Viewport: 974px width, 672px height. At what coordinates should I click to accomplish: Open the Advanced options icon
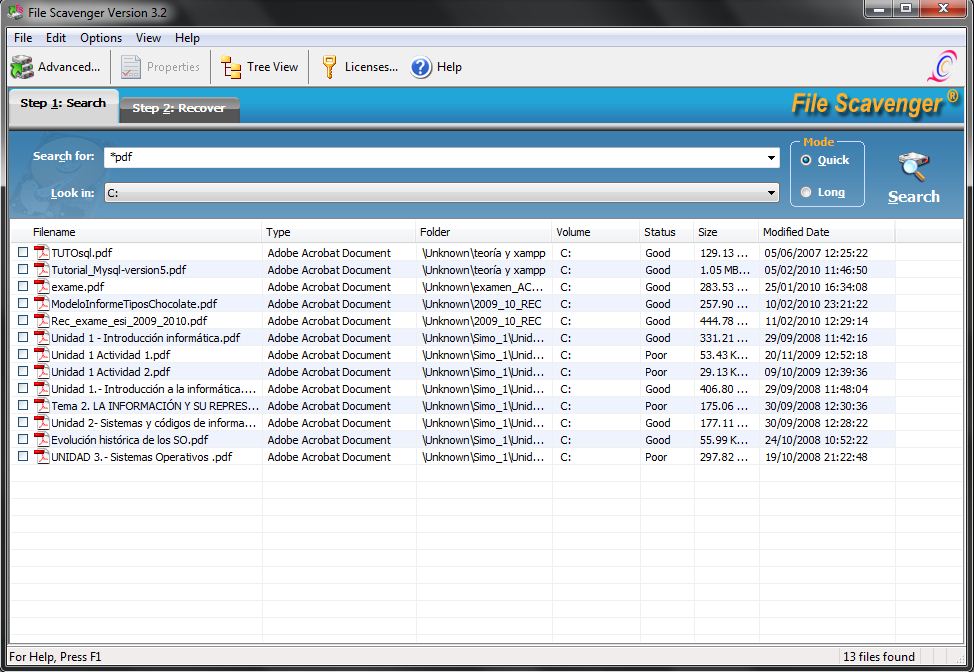[22, 67]
